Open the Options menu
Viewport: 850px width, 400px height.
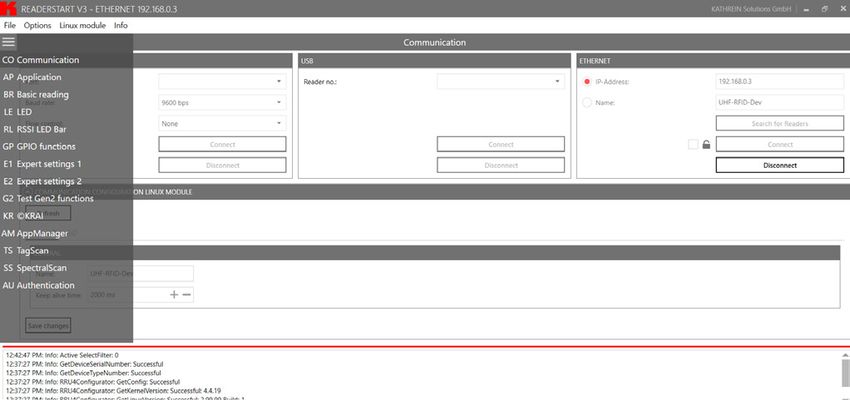(x=37, y=25)
